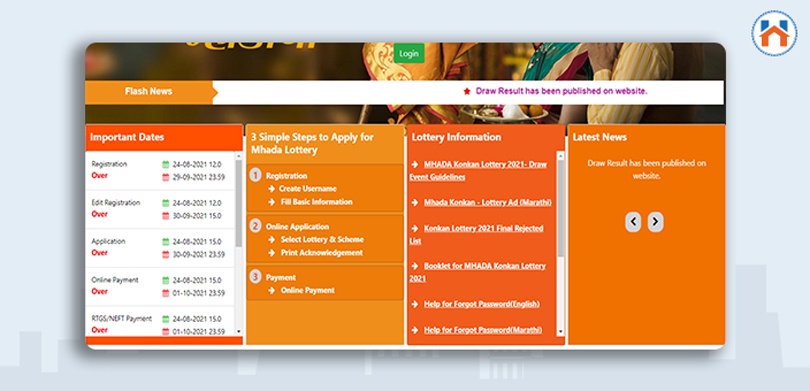Select the 01-10-2021 23:59 Online Payment end date
Viewport: 810px width, 391px height.
(198, 293)
